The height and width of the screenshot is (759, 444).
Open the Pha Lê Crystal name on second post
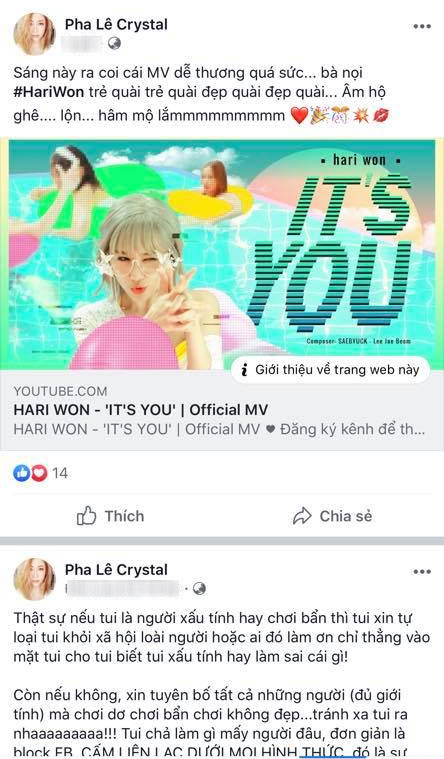pos(116,570)
